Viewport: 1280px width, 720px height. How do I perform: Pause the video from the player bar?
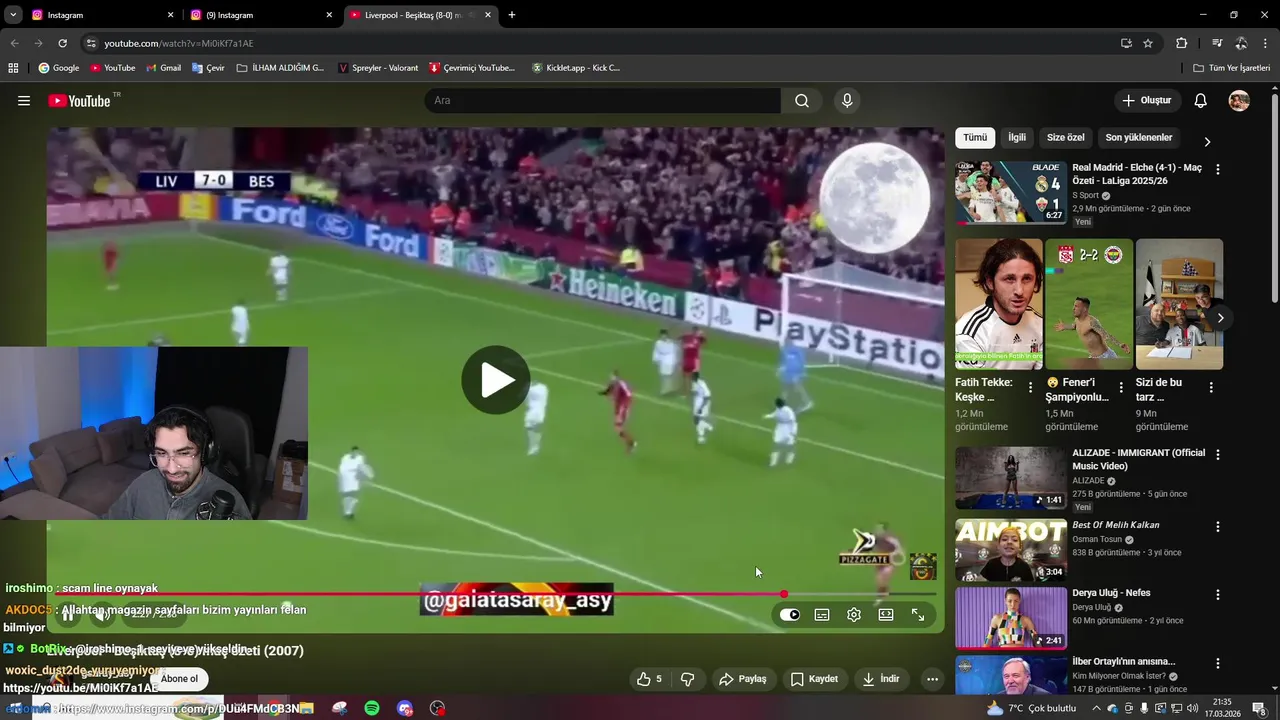click(67, 615)
